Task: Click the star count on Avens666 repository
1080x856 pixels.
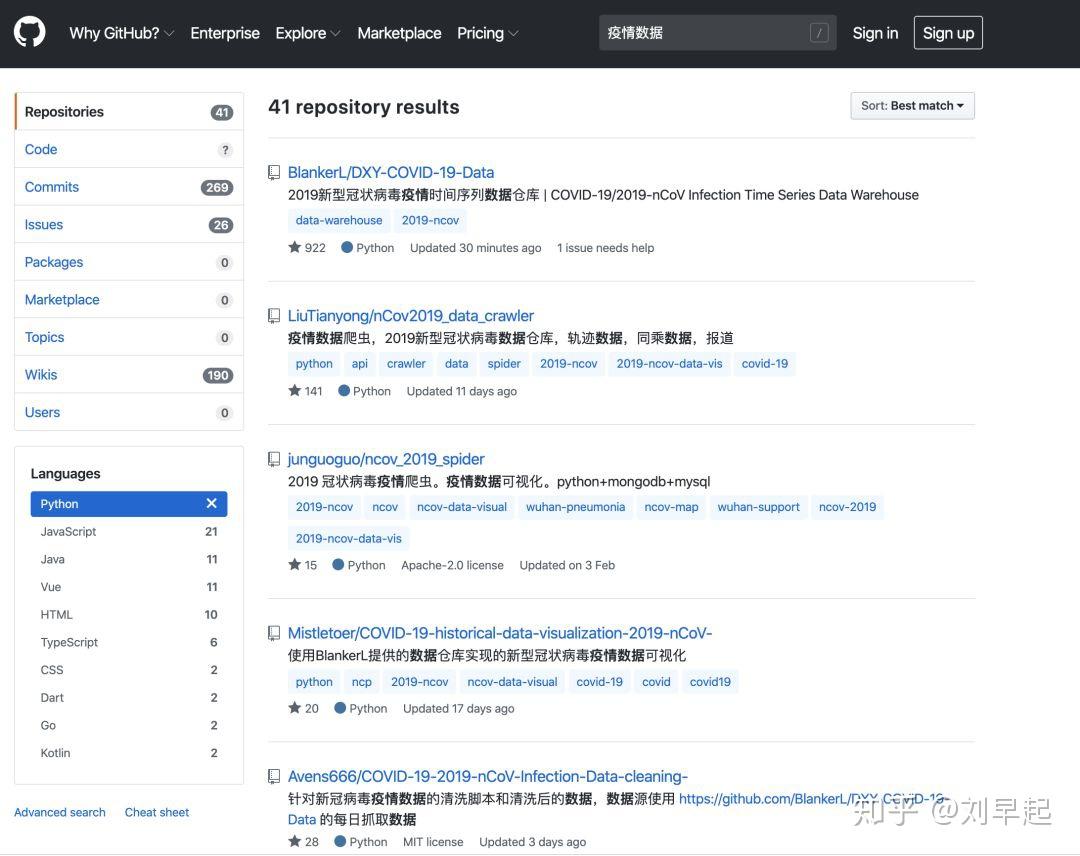Action: click(x=311, y=841)
